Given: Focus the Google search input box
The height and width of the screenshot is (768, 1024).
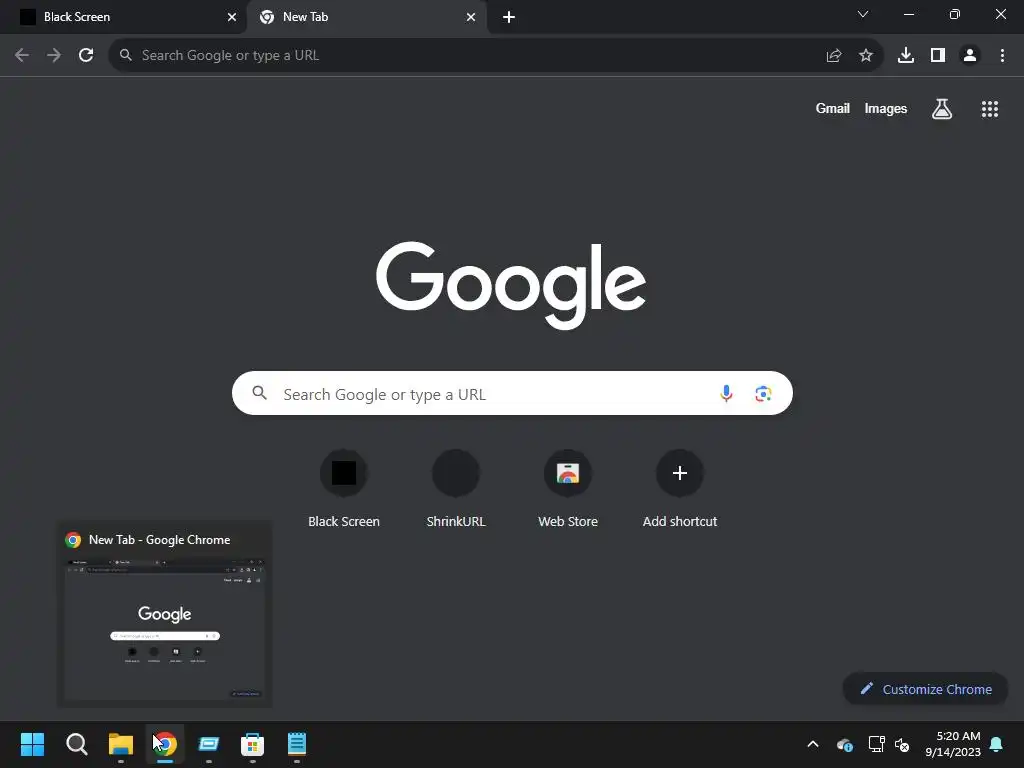Looking at the screenshot, I should [512, 393].
